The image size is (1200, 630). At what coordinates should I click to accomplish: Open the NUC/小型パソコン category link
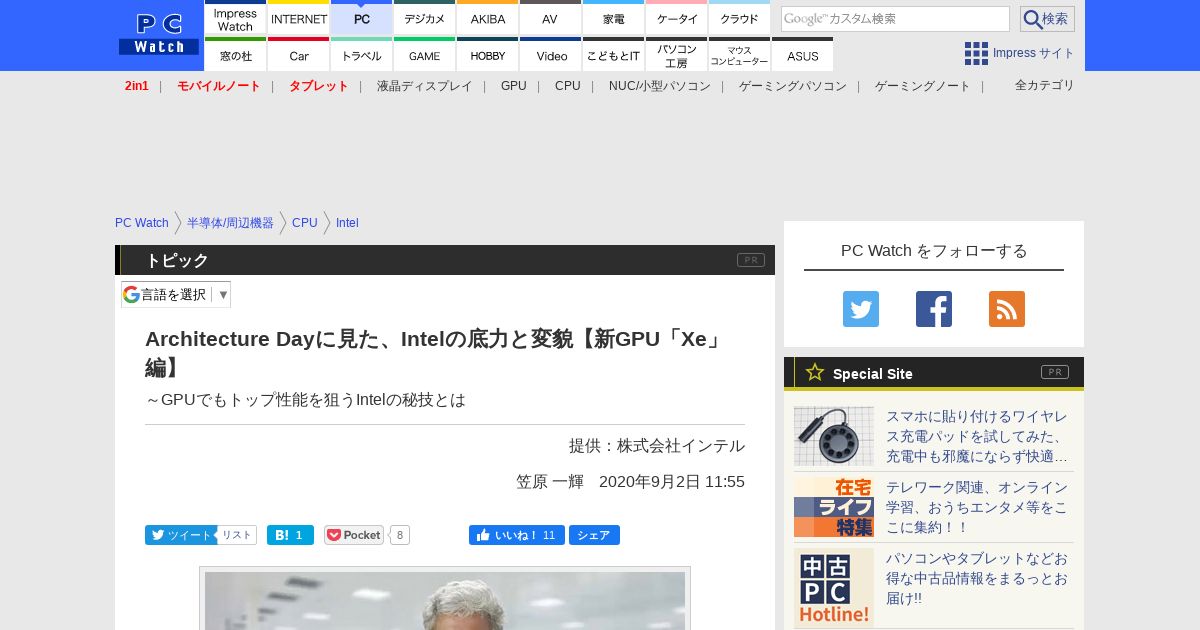point(660,86)
